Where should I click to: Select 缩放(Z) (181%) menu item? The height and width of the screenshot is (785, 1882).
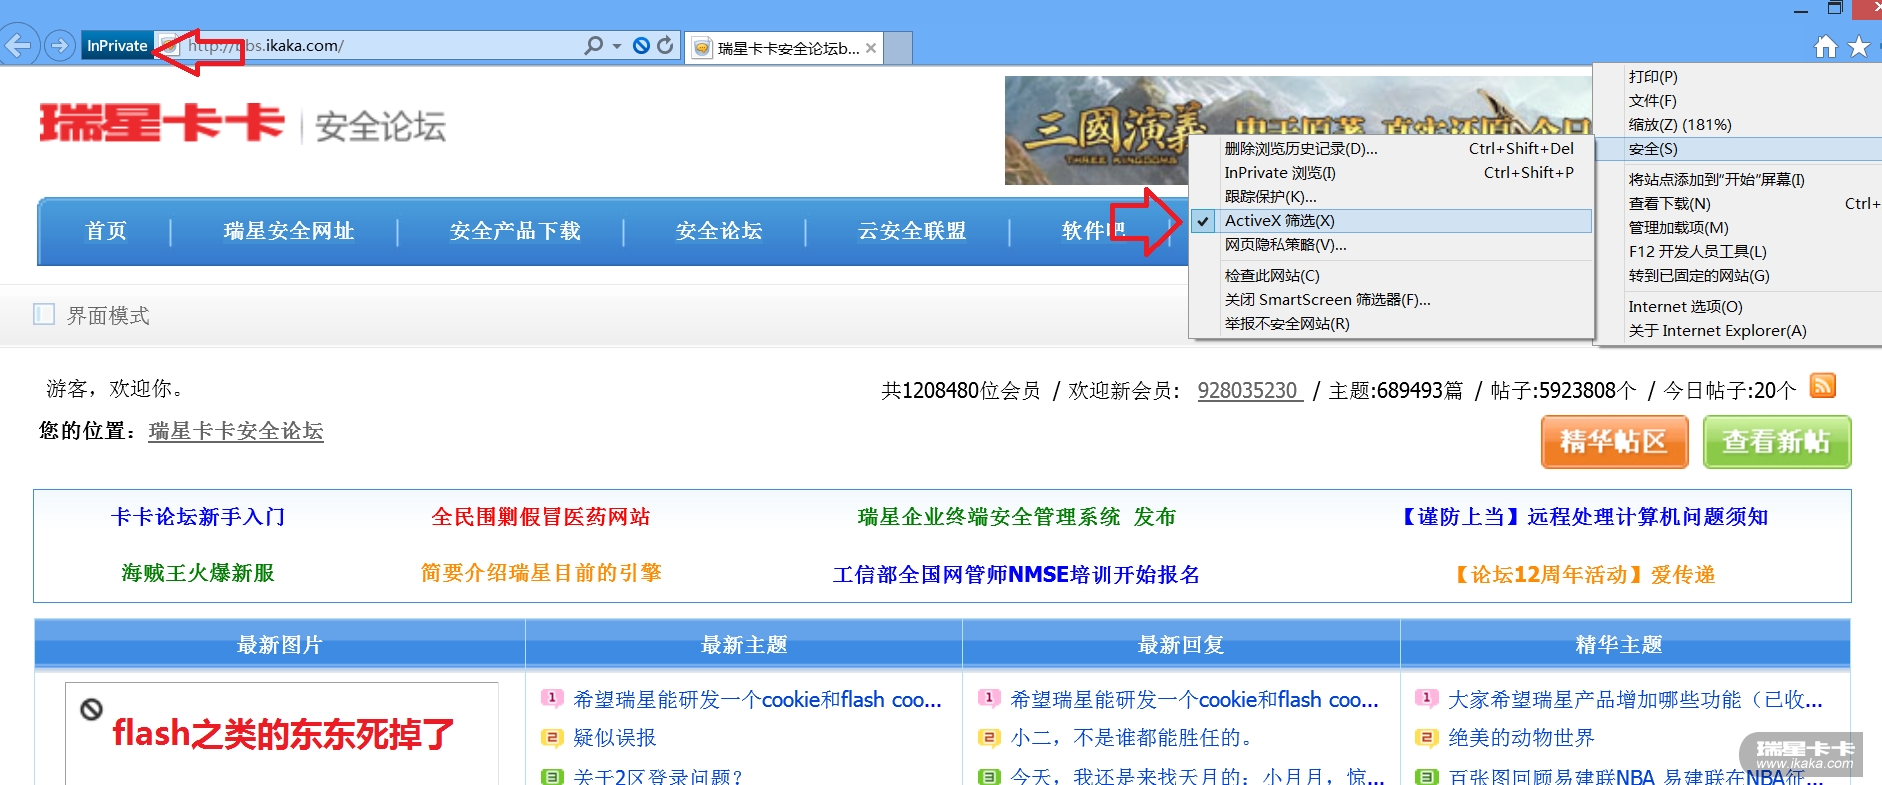pyautogui.click(x=1739, y=125)
